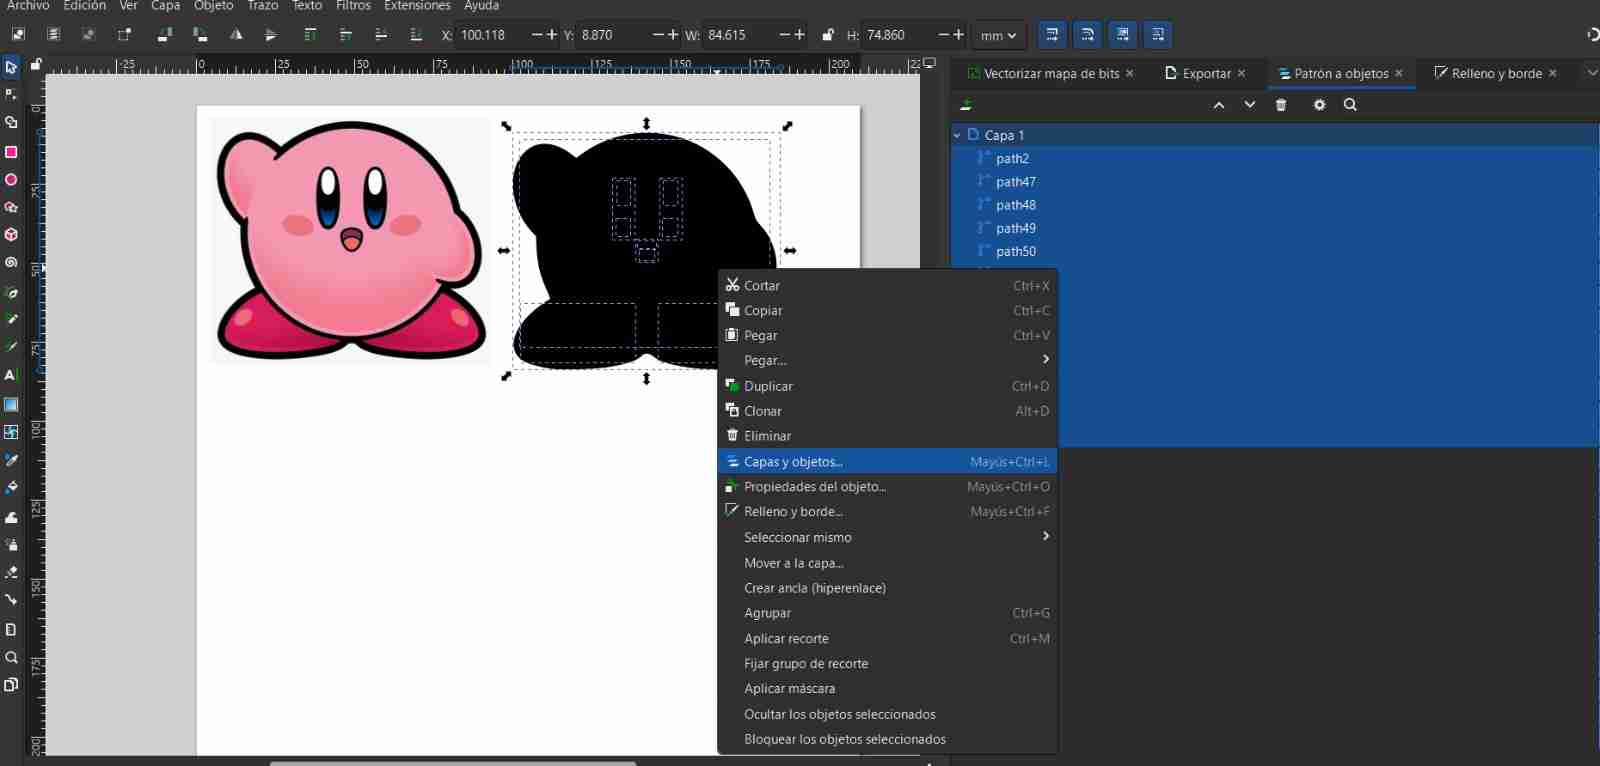This screenshot has height=766, width=1600.
Task: Collapse the Capa 1 layer
Action: pyautogui.click(x=957, y=135)
